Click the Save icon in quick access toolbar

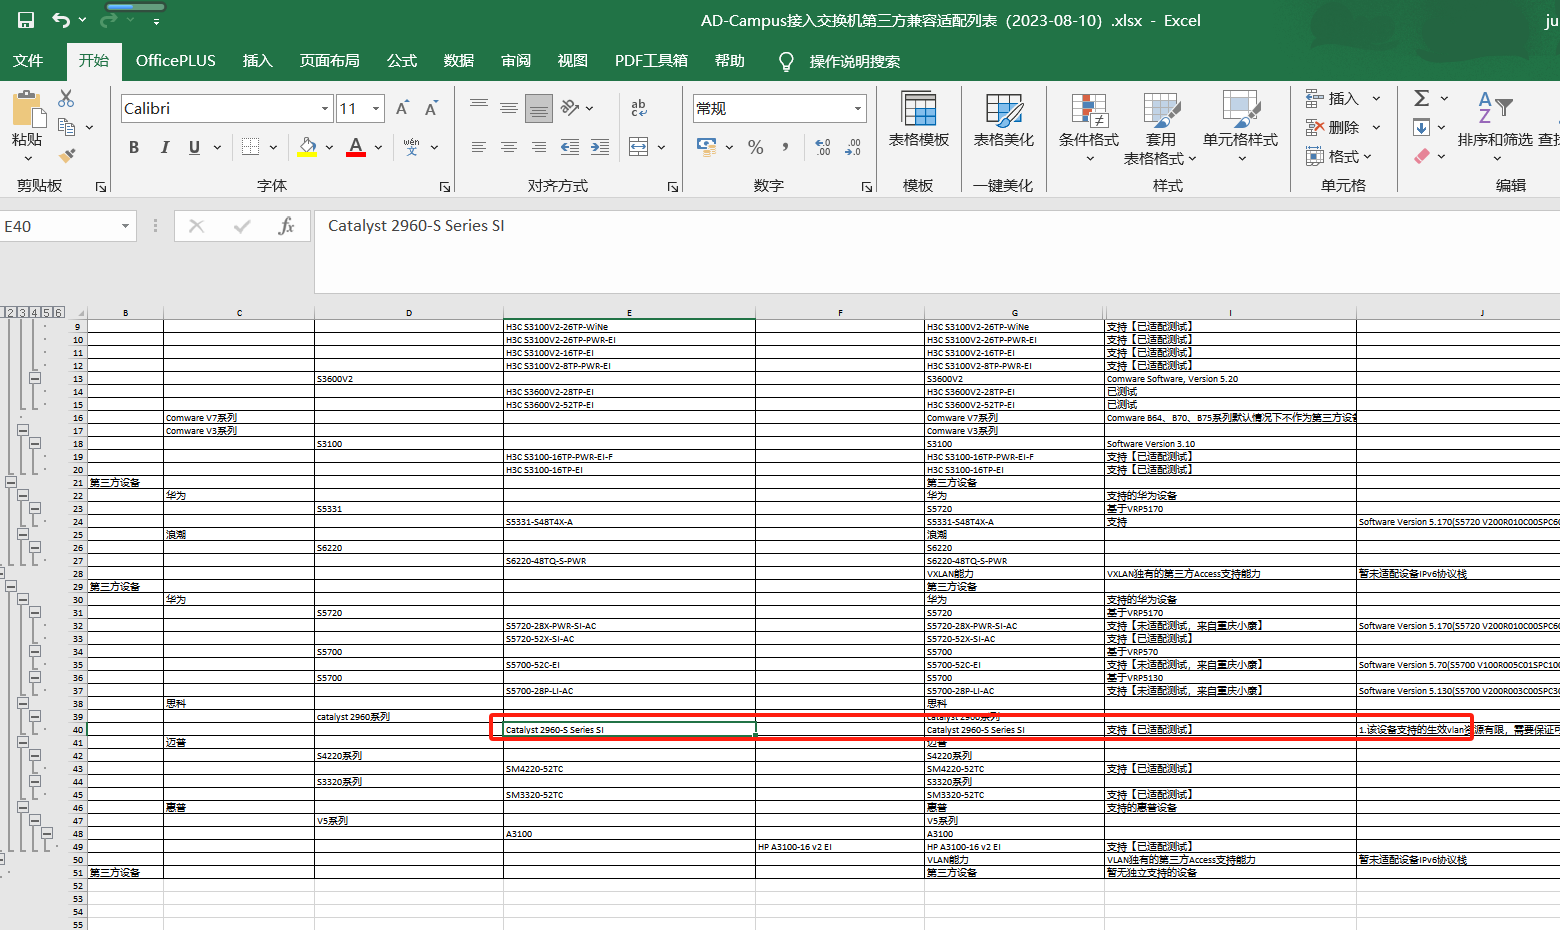(26, 20)
